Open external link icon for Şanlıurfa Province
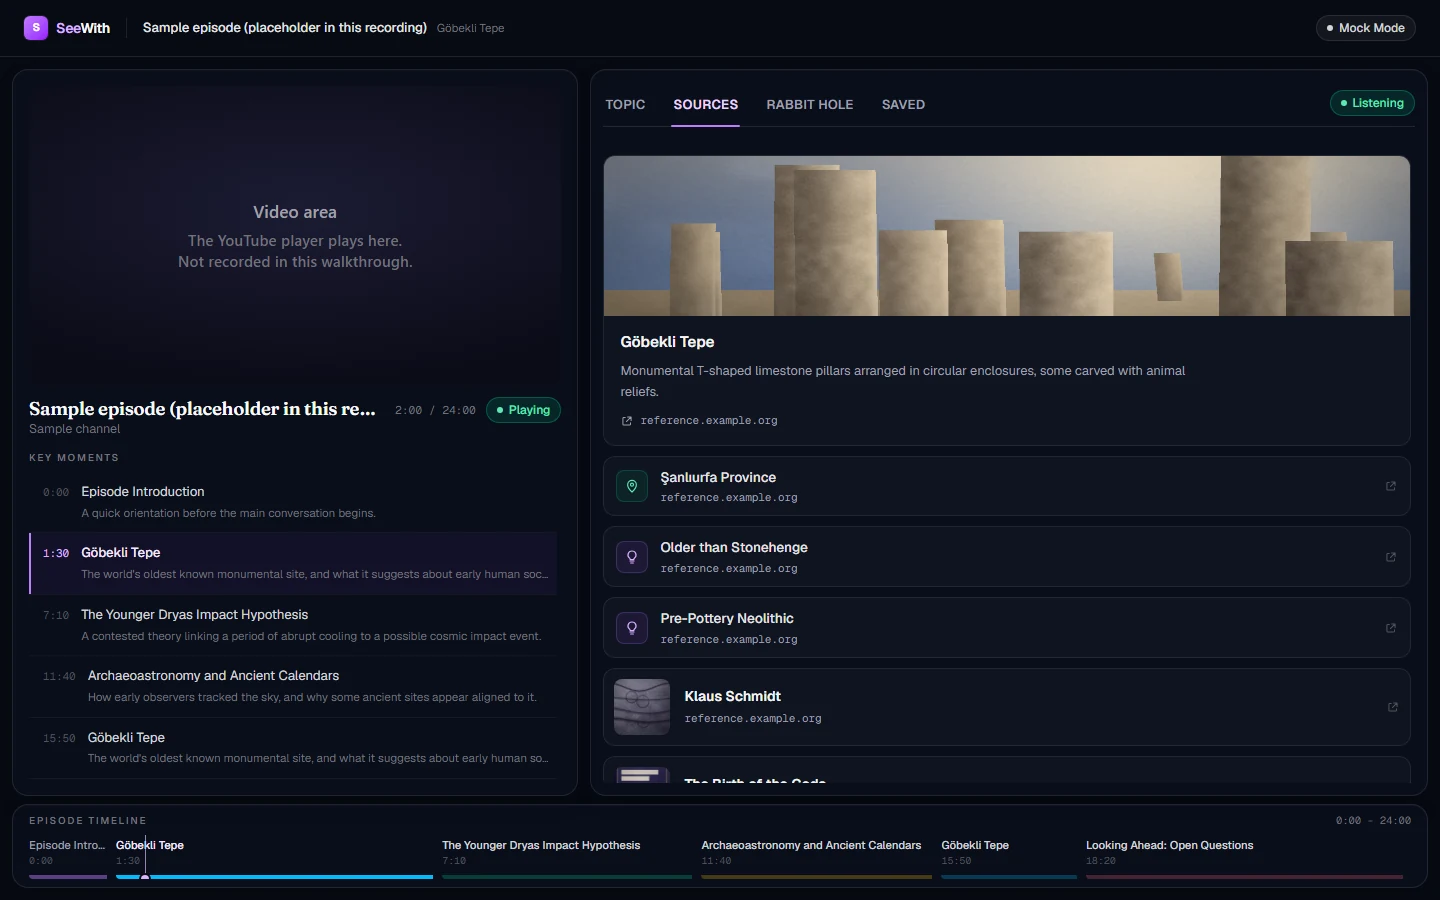This screenshot has height=900, width=1440. [x=1390, y=486]
